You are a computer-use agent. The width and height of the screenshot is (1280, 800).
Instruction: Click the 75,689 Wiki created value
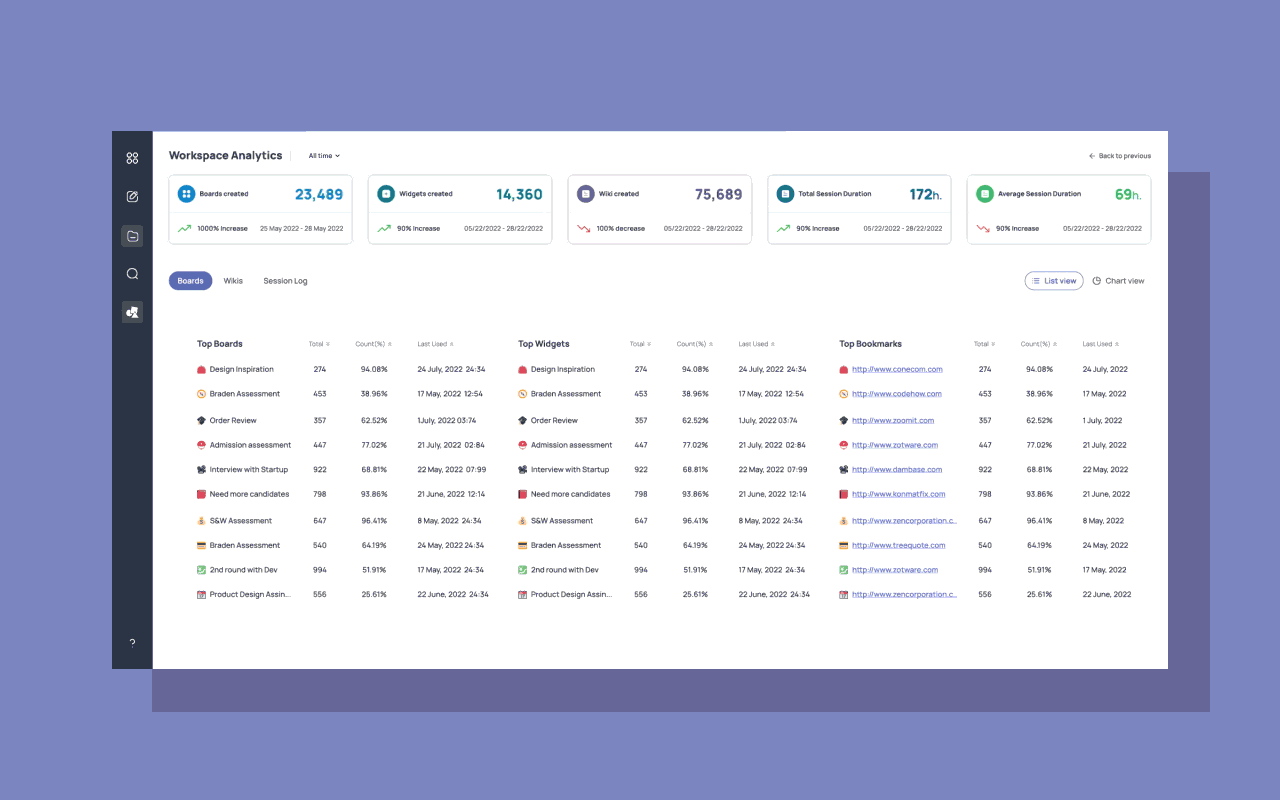tap(719, 195)
